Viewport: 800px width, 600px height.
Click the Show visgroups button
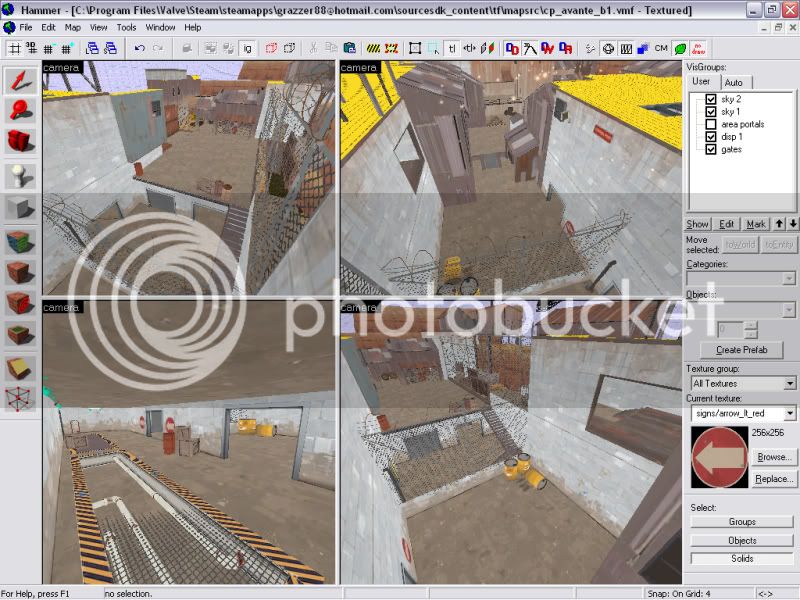click(x=697, y=224)
